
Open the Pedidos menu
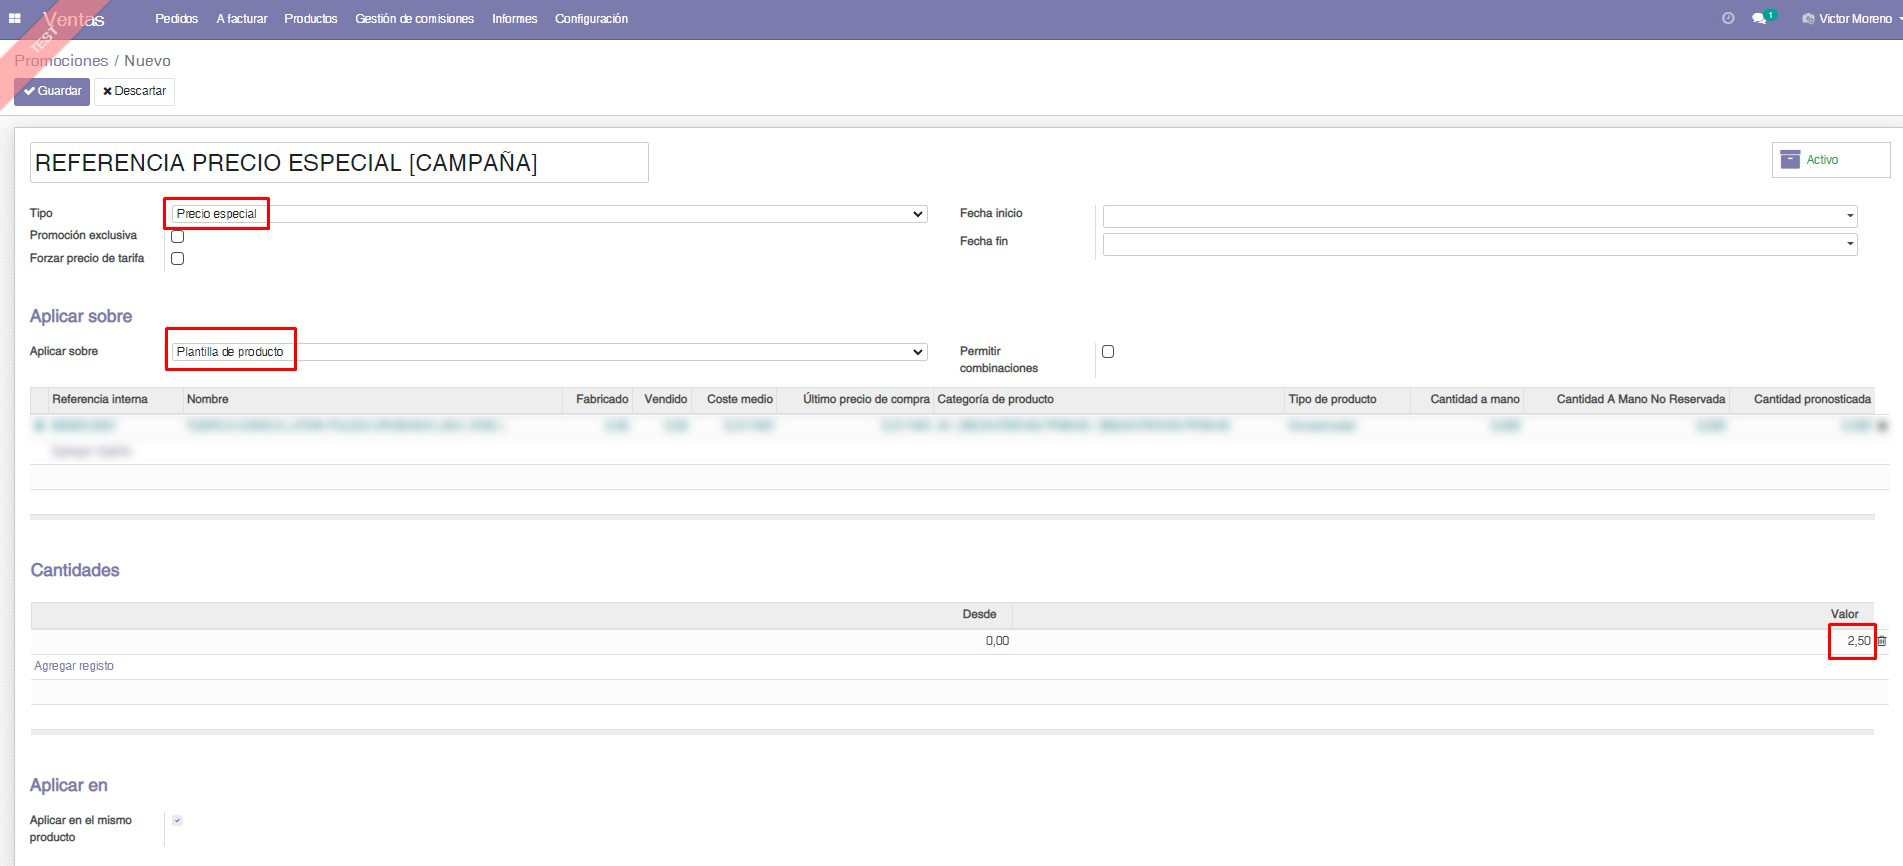click(176, 19)
